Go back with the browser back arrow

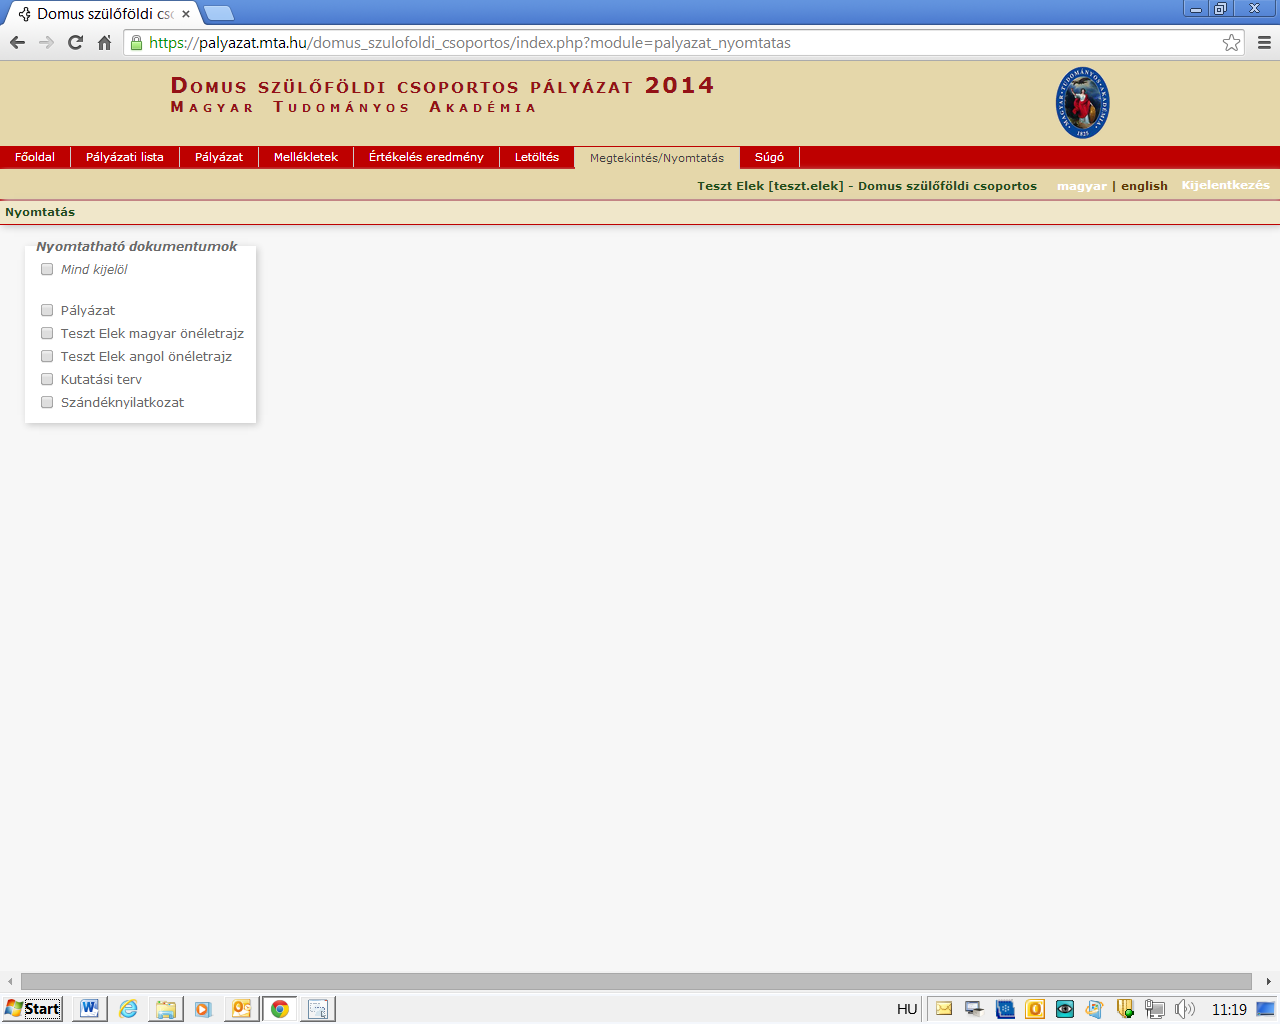(x=17, y=42)
